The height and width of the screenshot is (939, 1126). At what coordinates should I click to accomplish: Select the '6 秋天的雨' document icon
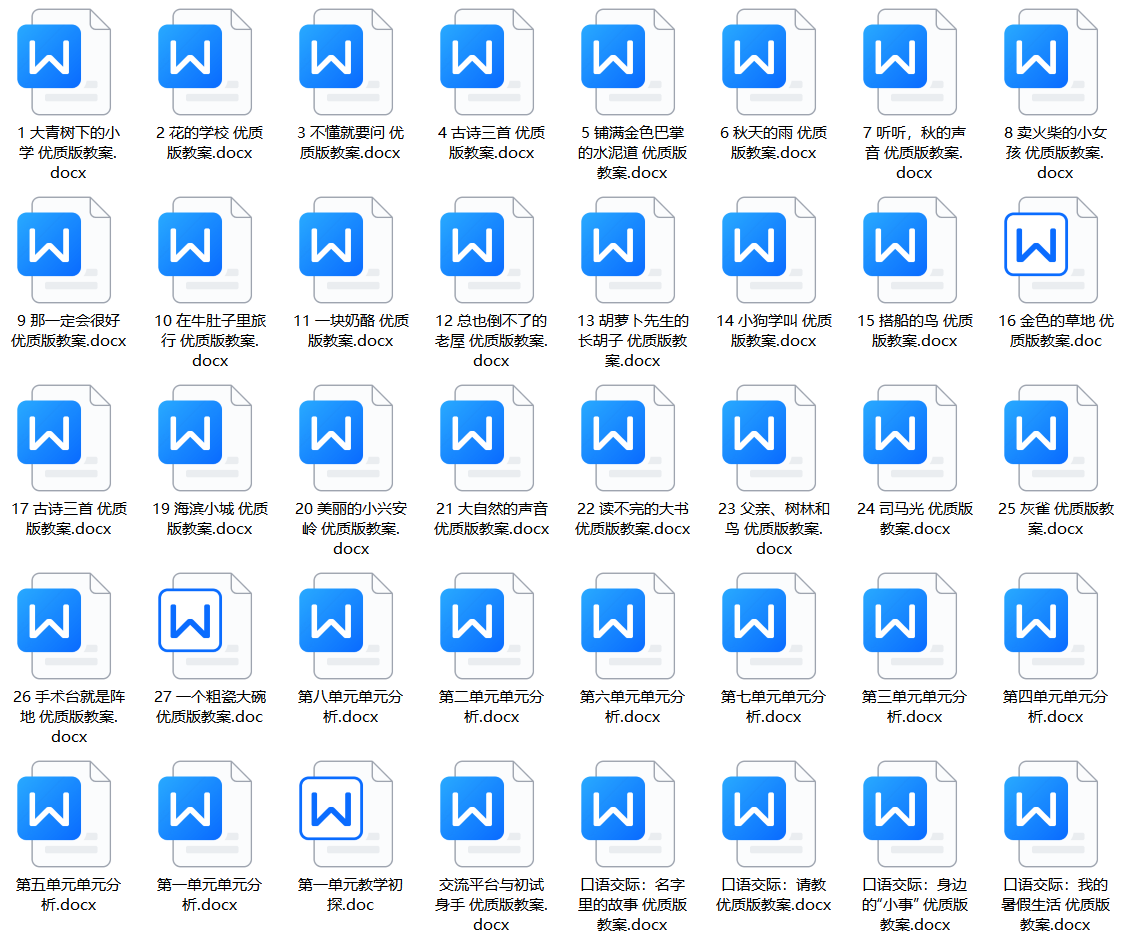[769, 62]
